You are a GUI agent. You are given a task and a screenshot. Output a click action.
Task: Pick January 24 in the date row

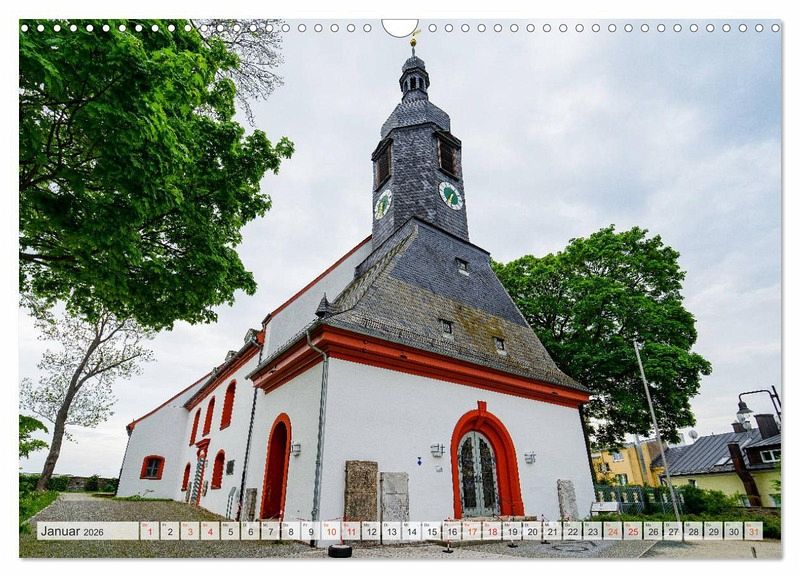coord(613,531)
